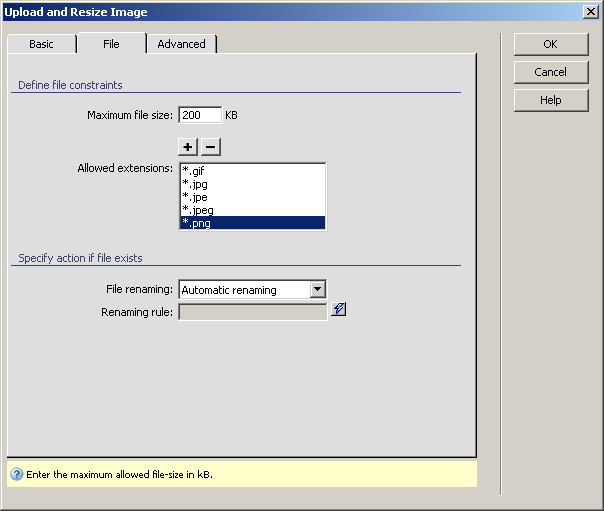The height and width of the screenshot is (511, 604).
Task: Click the Maximum file size field
Action: (x=199, y=115)
